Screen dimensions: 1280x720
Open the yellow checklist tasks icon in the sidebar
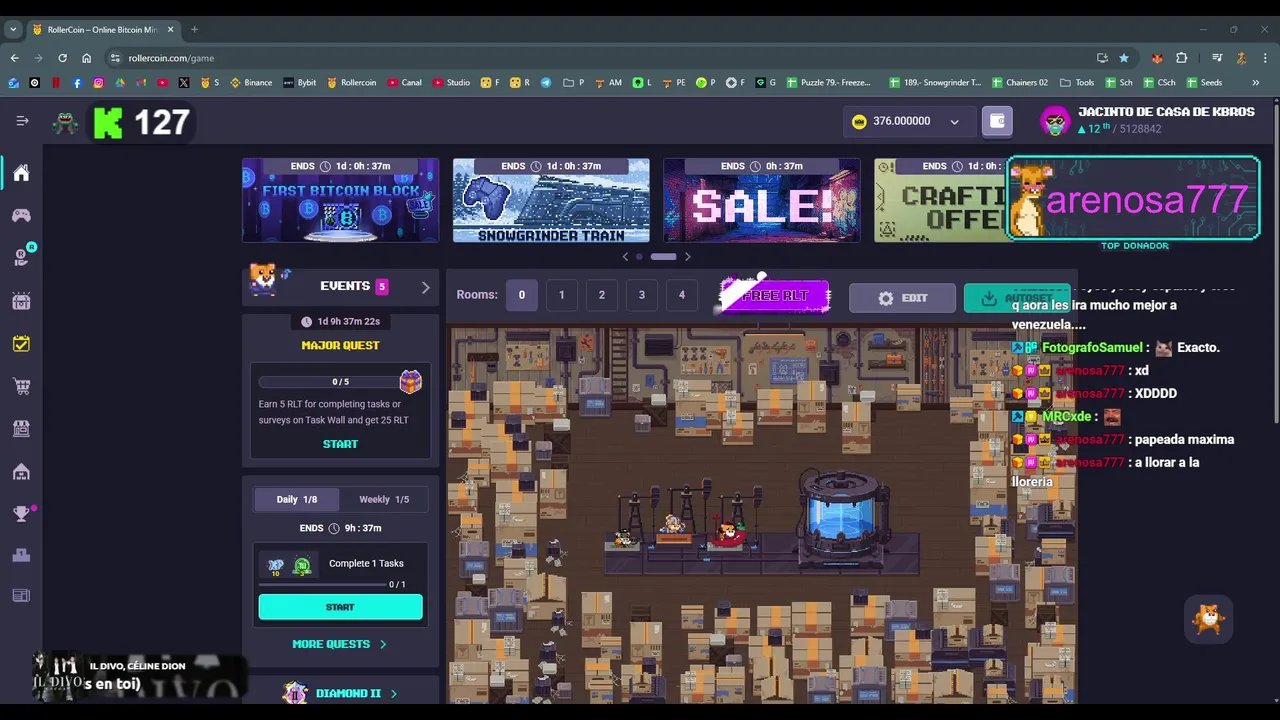point(21,343)
